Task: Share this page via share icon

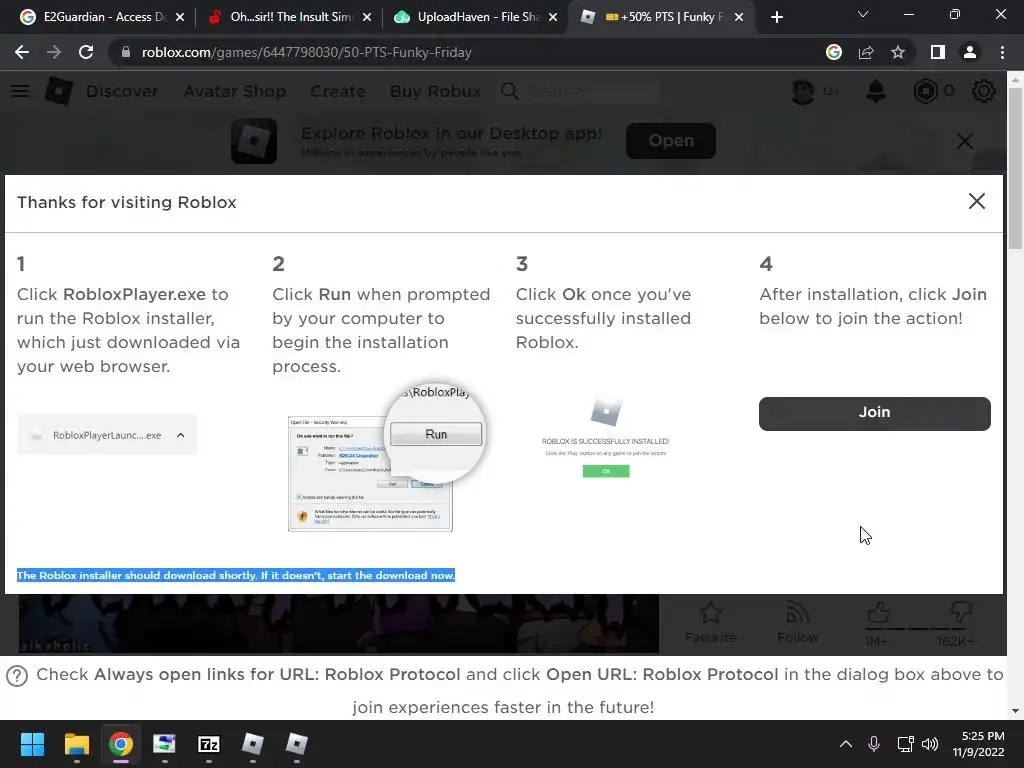Action: (866, 52)
